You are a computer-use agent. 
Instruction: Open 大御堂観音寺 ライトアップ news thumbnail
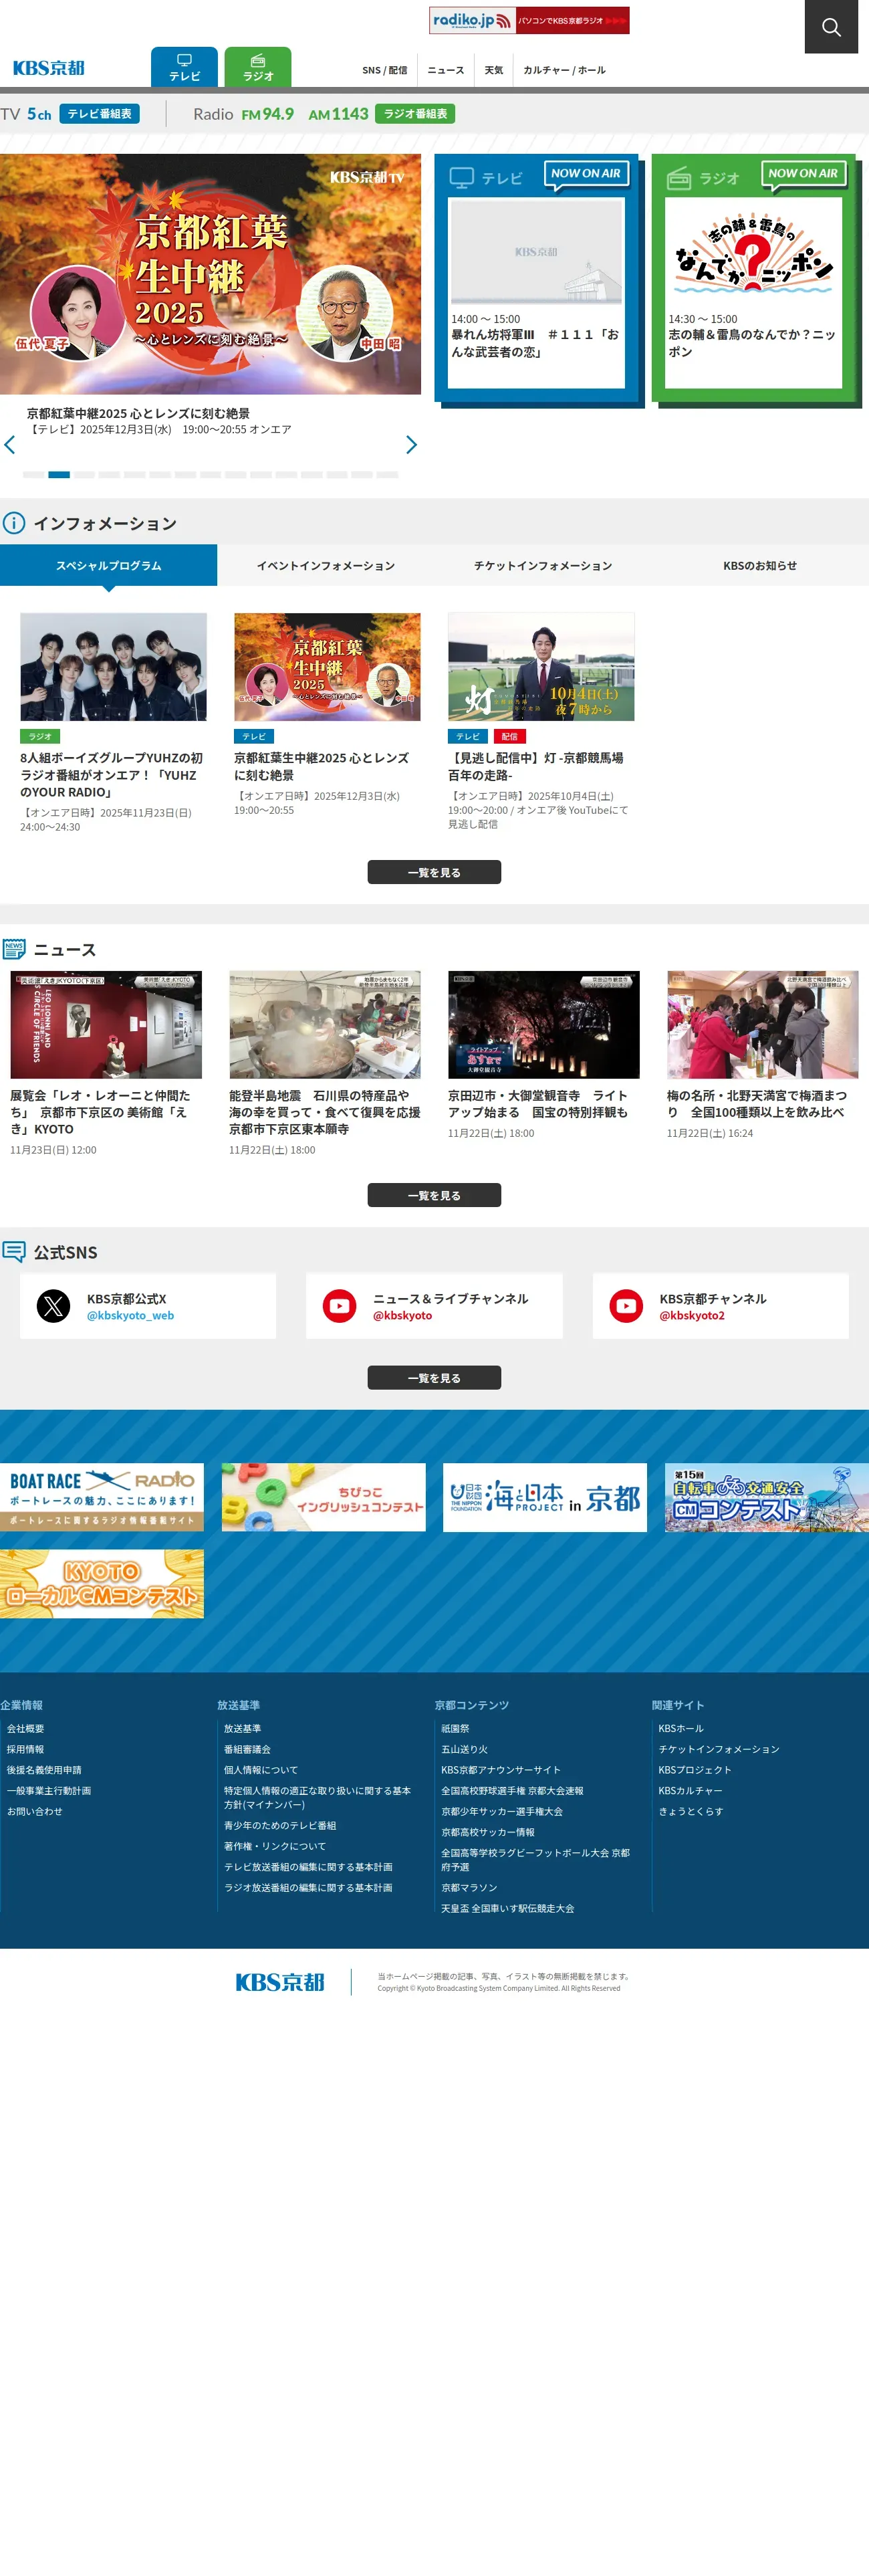point(544,1025)
